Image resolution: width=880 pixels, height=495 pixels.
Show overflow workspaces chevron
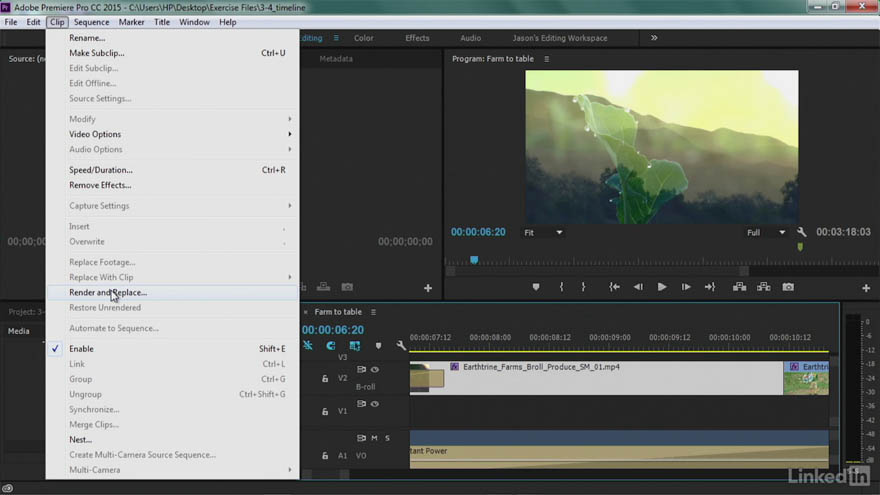(654, 38)
